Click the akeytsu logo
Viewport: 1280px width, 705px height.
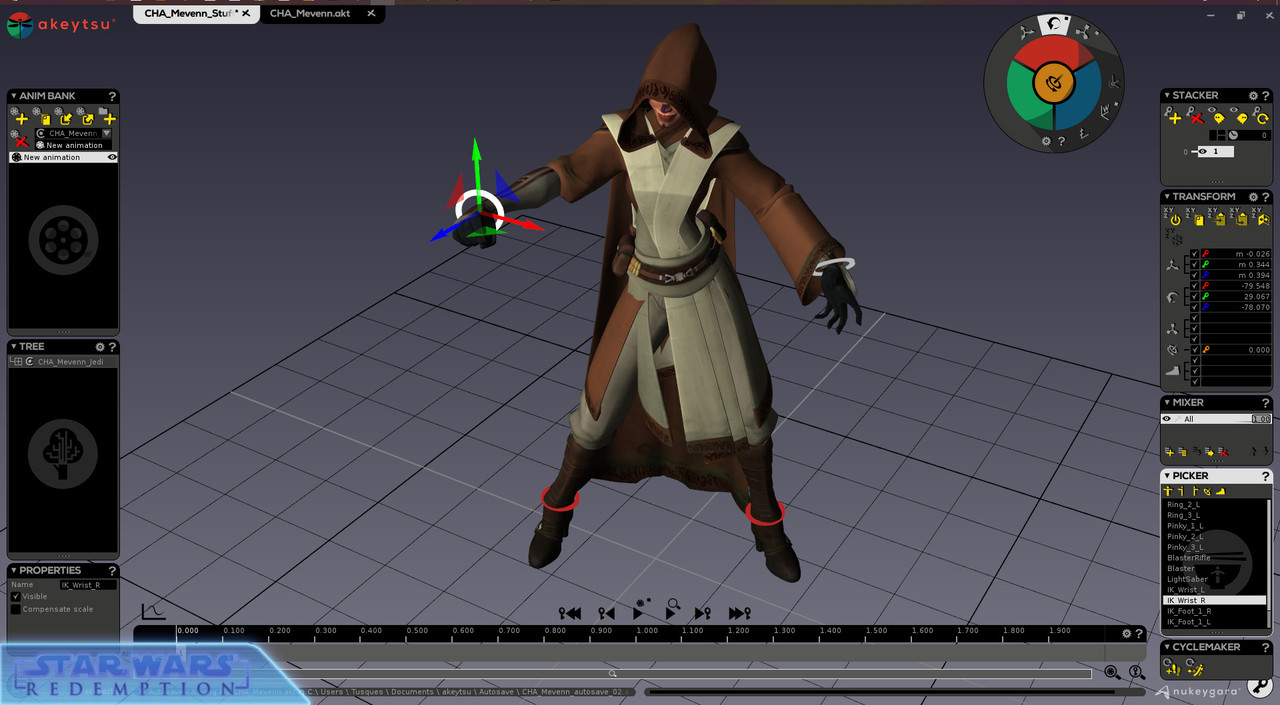click(x=60, y=24)
